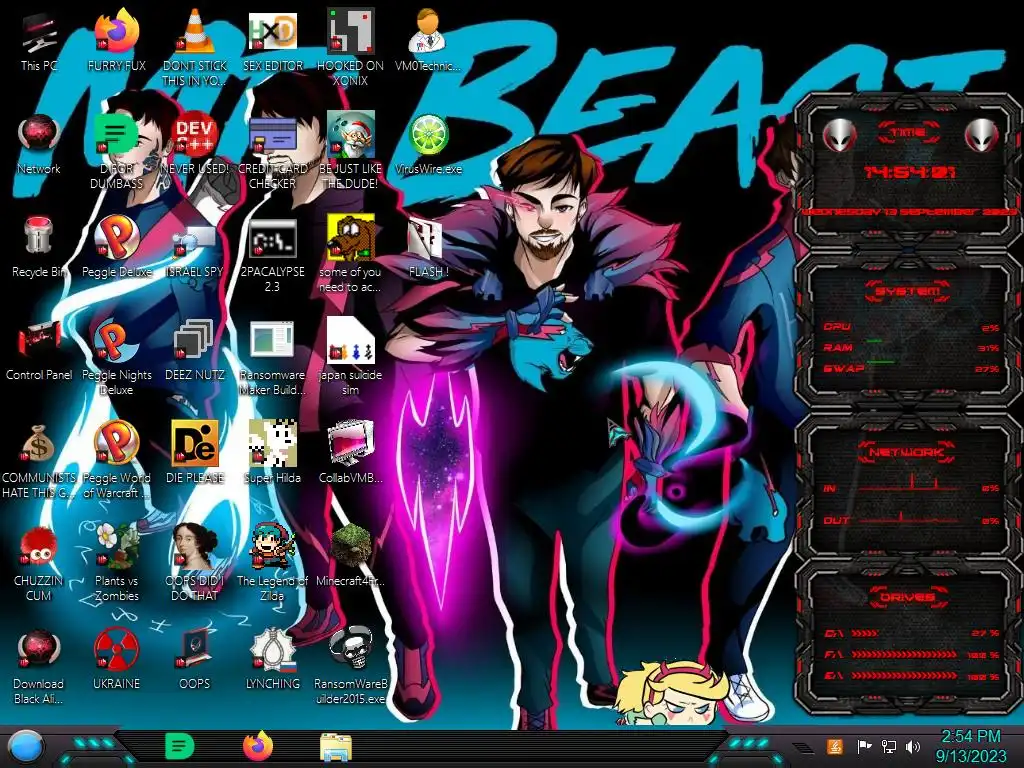This screenshot has height=768, width=1024.
Task: Open the Action Center flag tray icon
Action: pos(864,746)
